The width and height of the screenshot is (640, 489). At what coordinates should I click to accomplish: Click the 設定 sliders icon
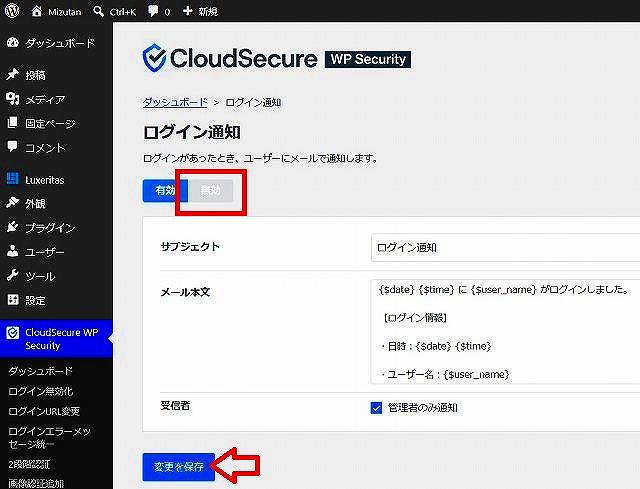(13, 300)
